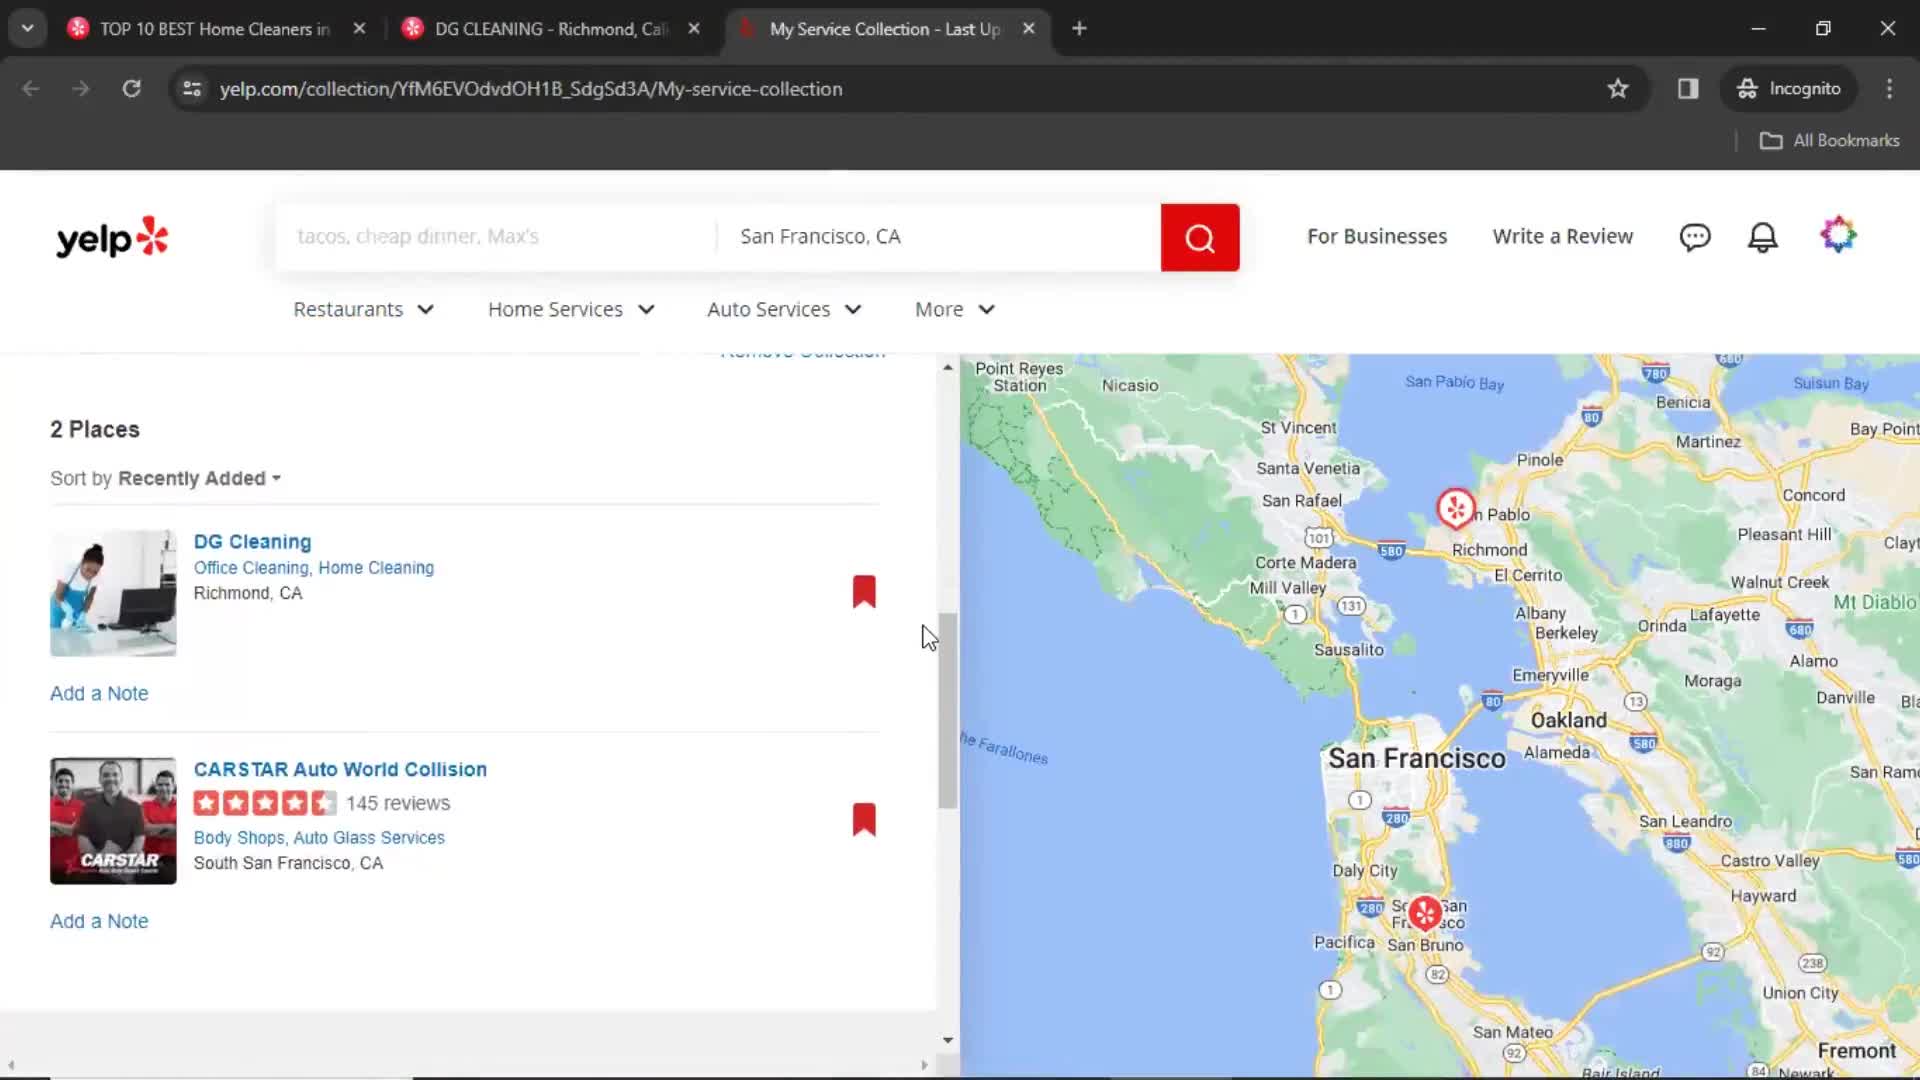Open a new browser tab

coord(1079,29)
